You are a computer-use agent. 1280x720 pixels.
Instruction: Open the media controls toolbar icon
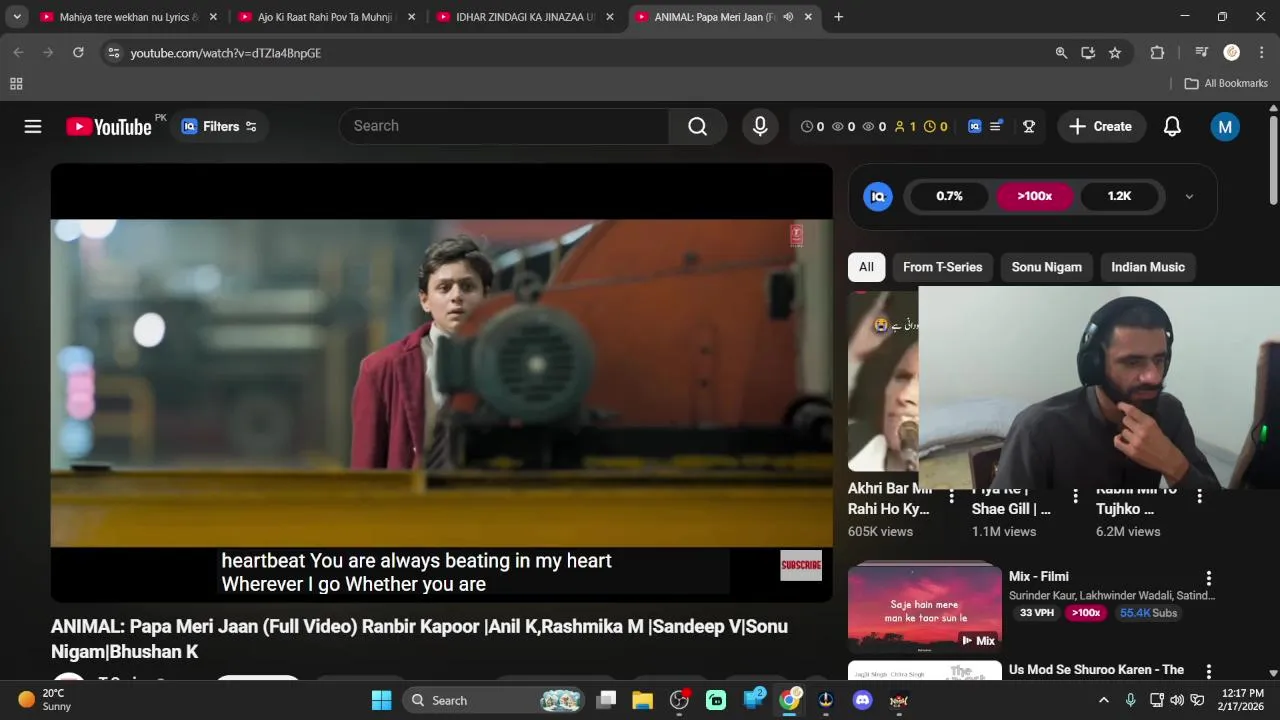[x=1202, y=53]
